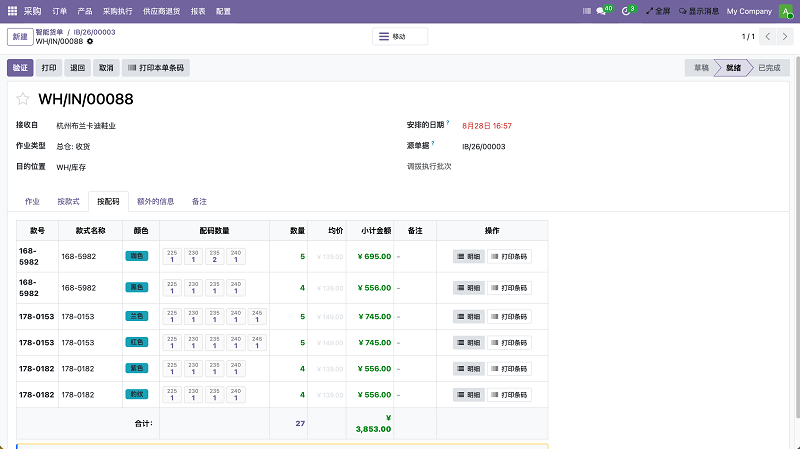
Task: Select the 就绪 status stage
Action: click(733, 68)
